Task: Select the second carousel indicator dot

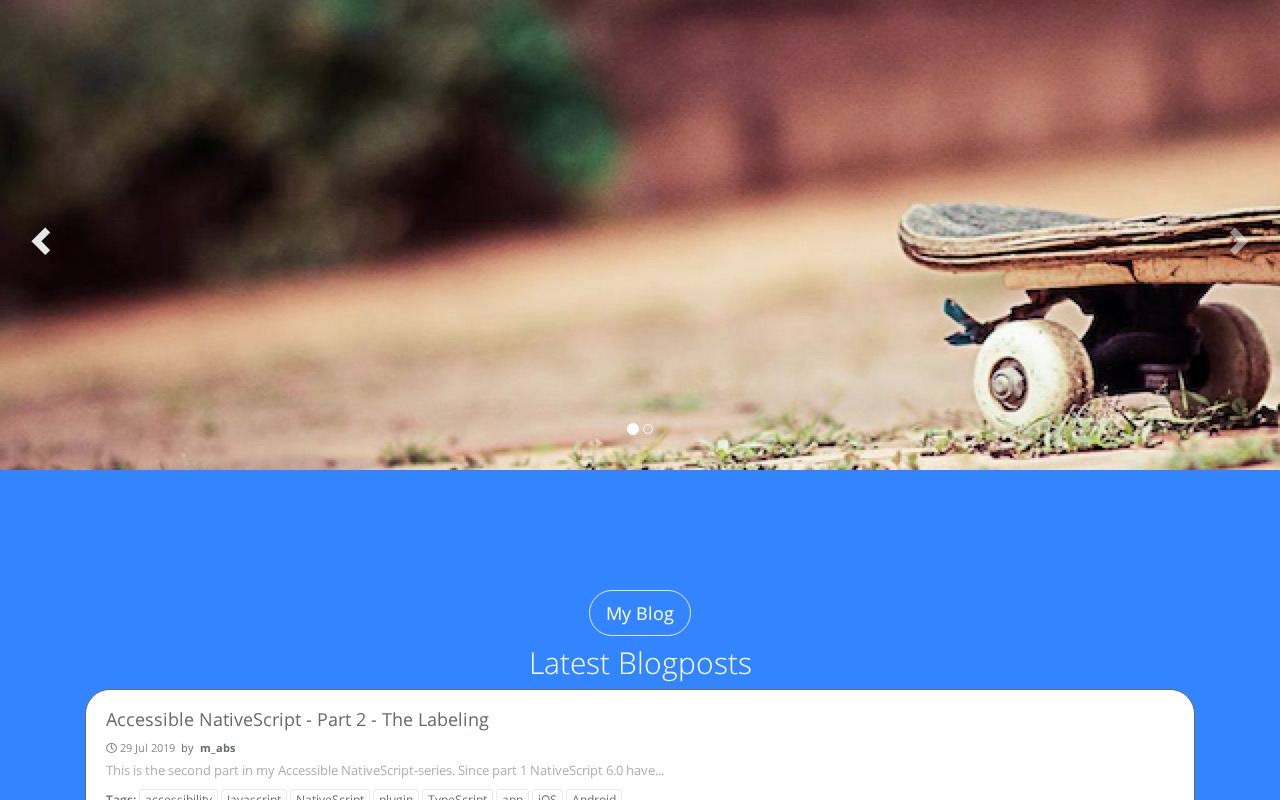Action: click(x=648, y=429)
